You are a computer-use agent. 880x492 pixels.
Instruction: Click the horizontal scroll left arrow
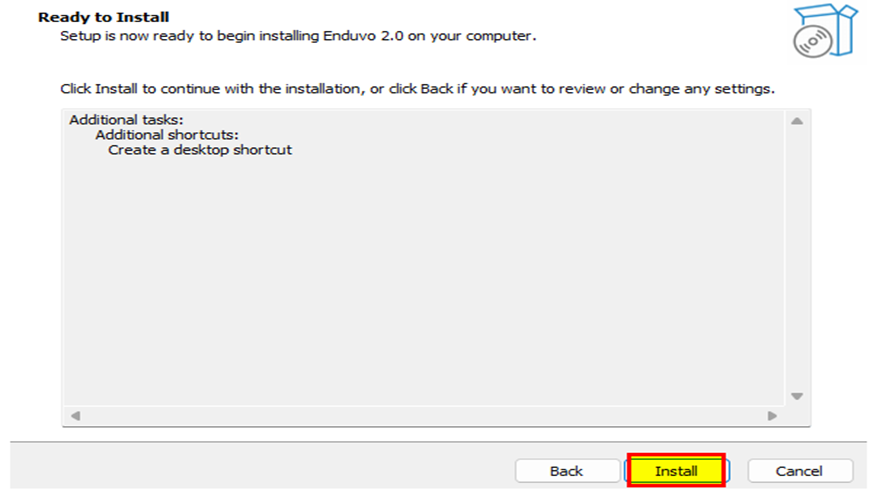point(76,416)
